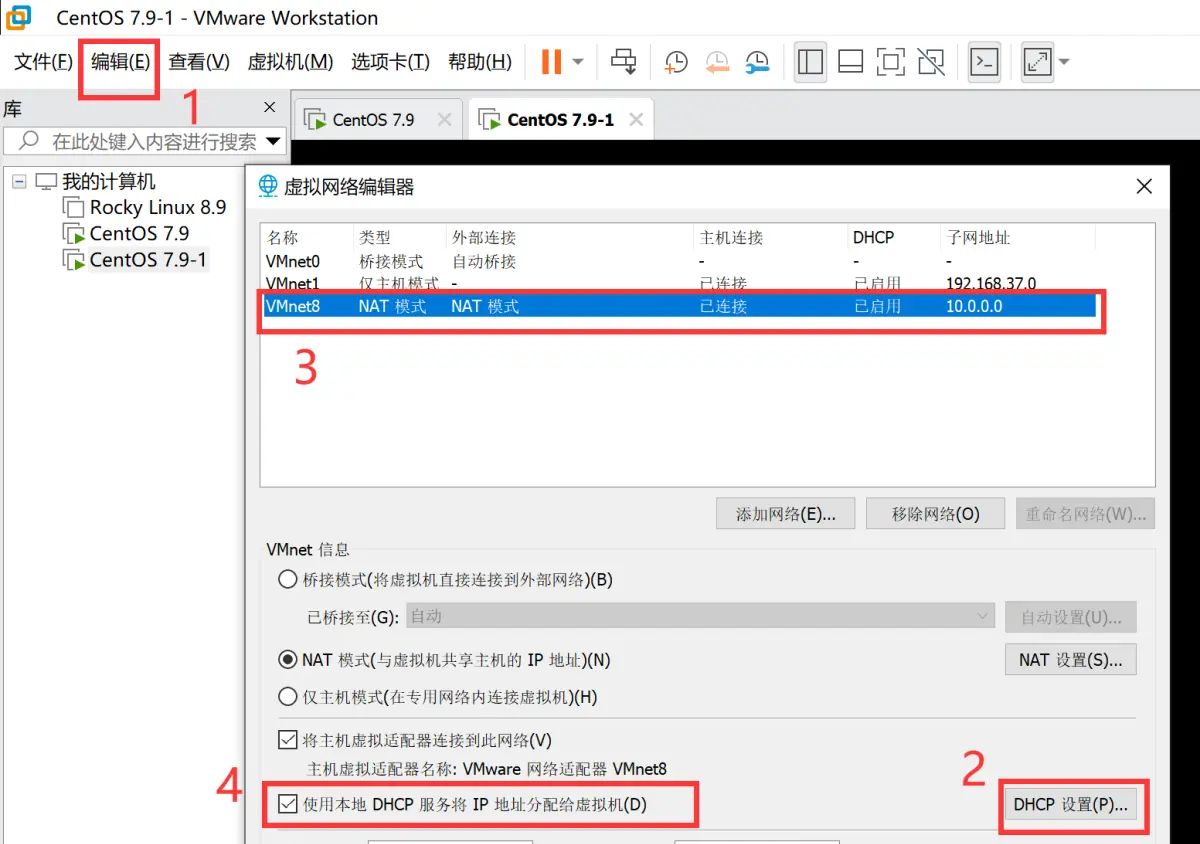Viewport: 1200px width, 844px height.
Task: Open the stretch mode dropdown arrow
Action: click(1063, 61)
